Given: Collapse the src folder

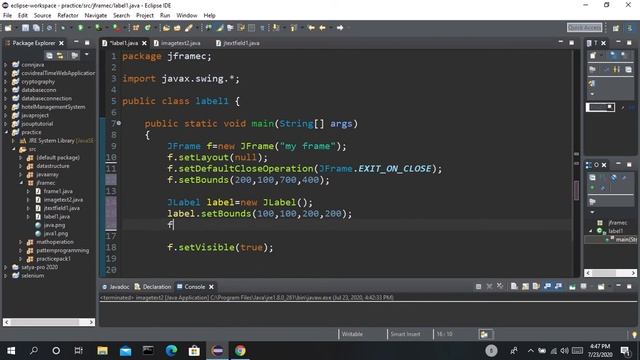Looking at the screenshot, I should point(13,149).
